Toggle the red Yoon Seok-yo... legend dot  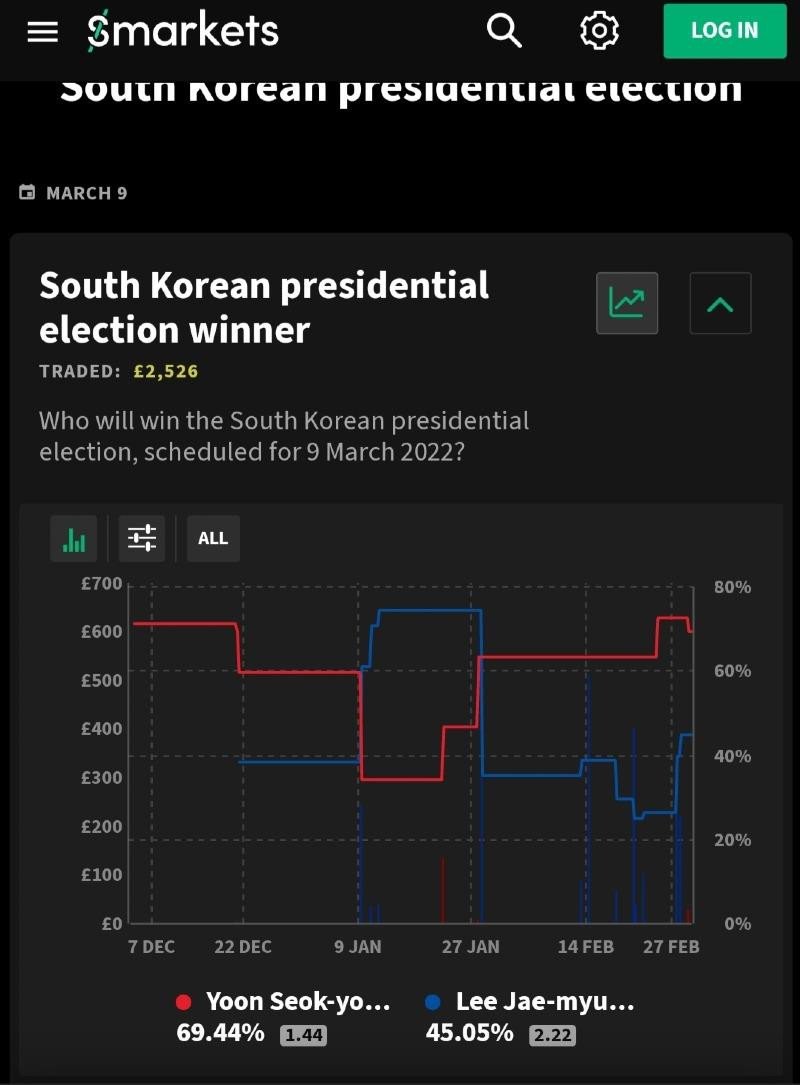pyautogui.click(x=183, y=1002)
